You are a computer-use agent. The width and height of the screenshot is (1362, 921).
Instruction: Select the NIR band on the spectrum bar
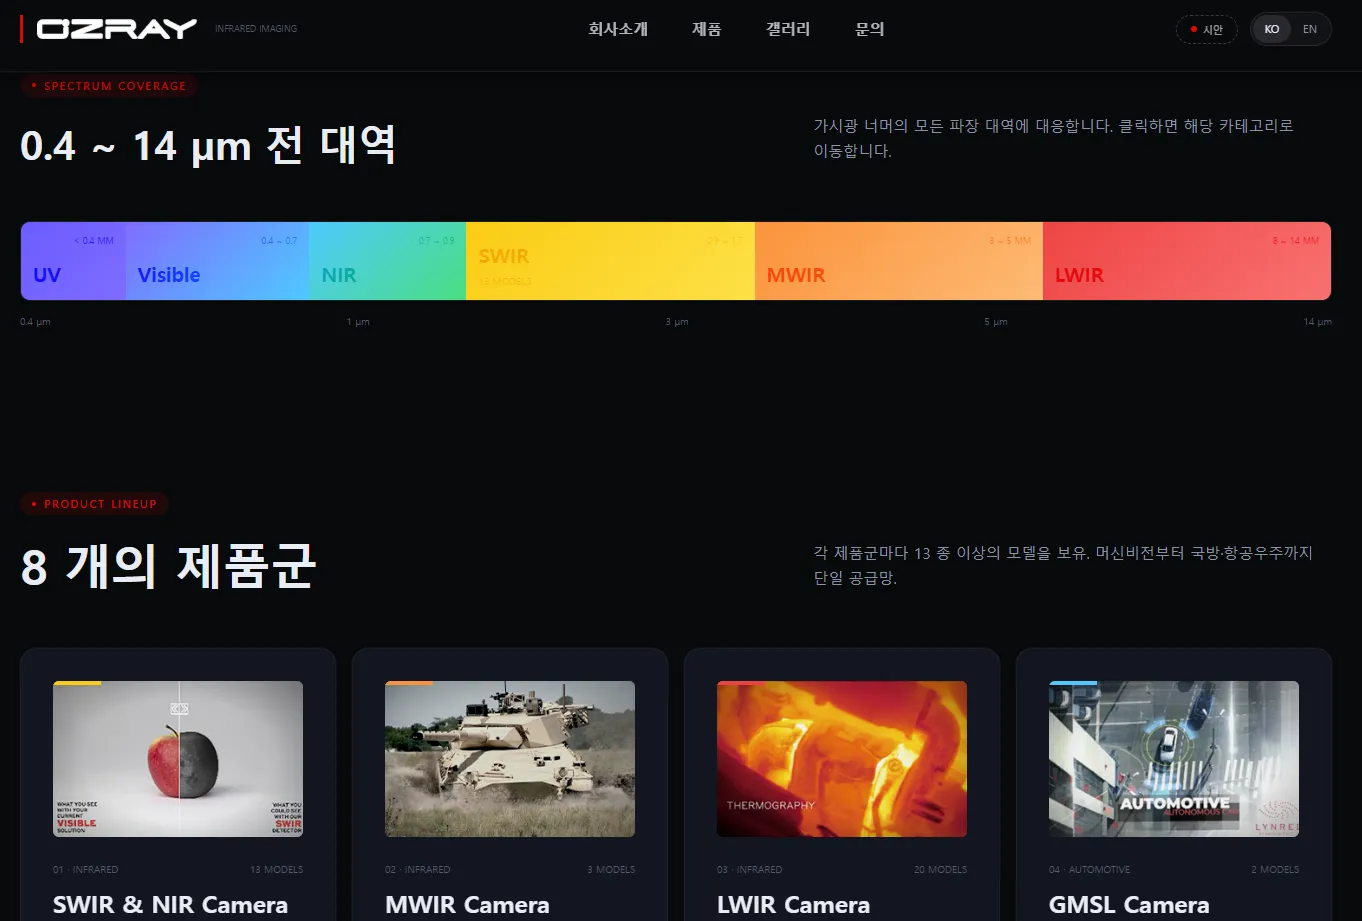coord(385,261)
